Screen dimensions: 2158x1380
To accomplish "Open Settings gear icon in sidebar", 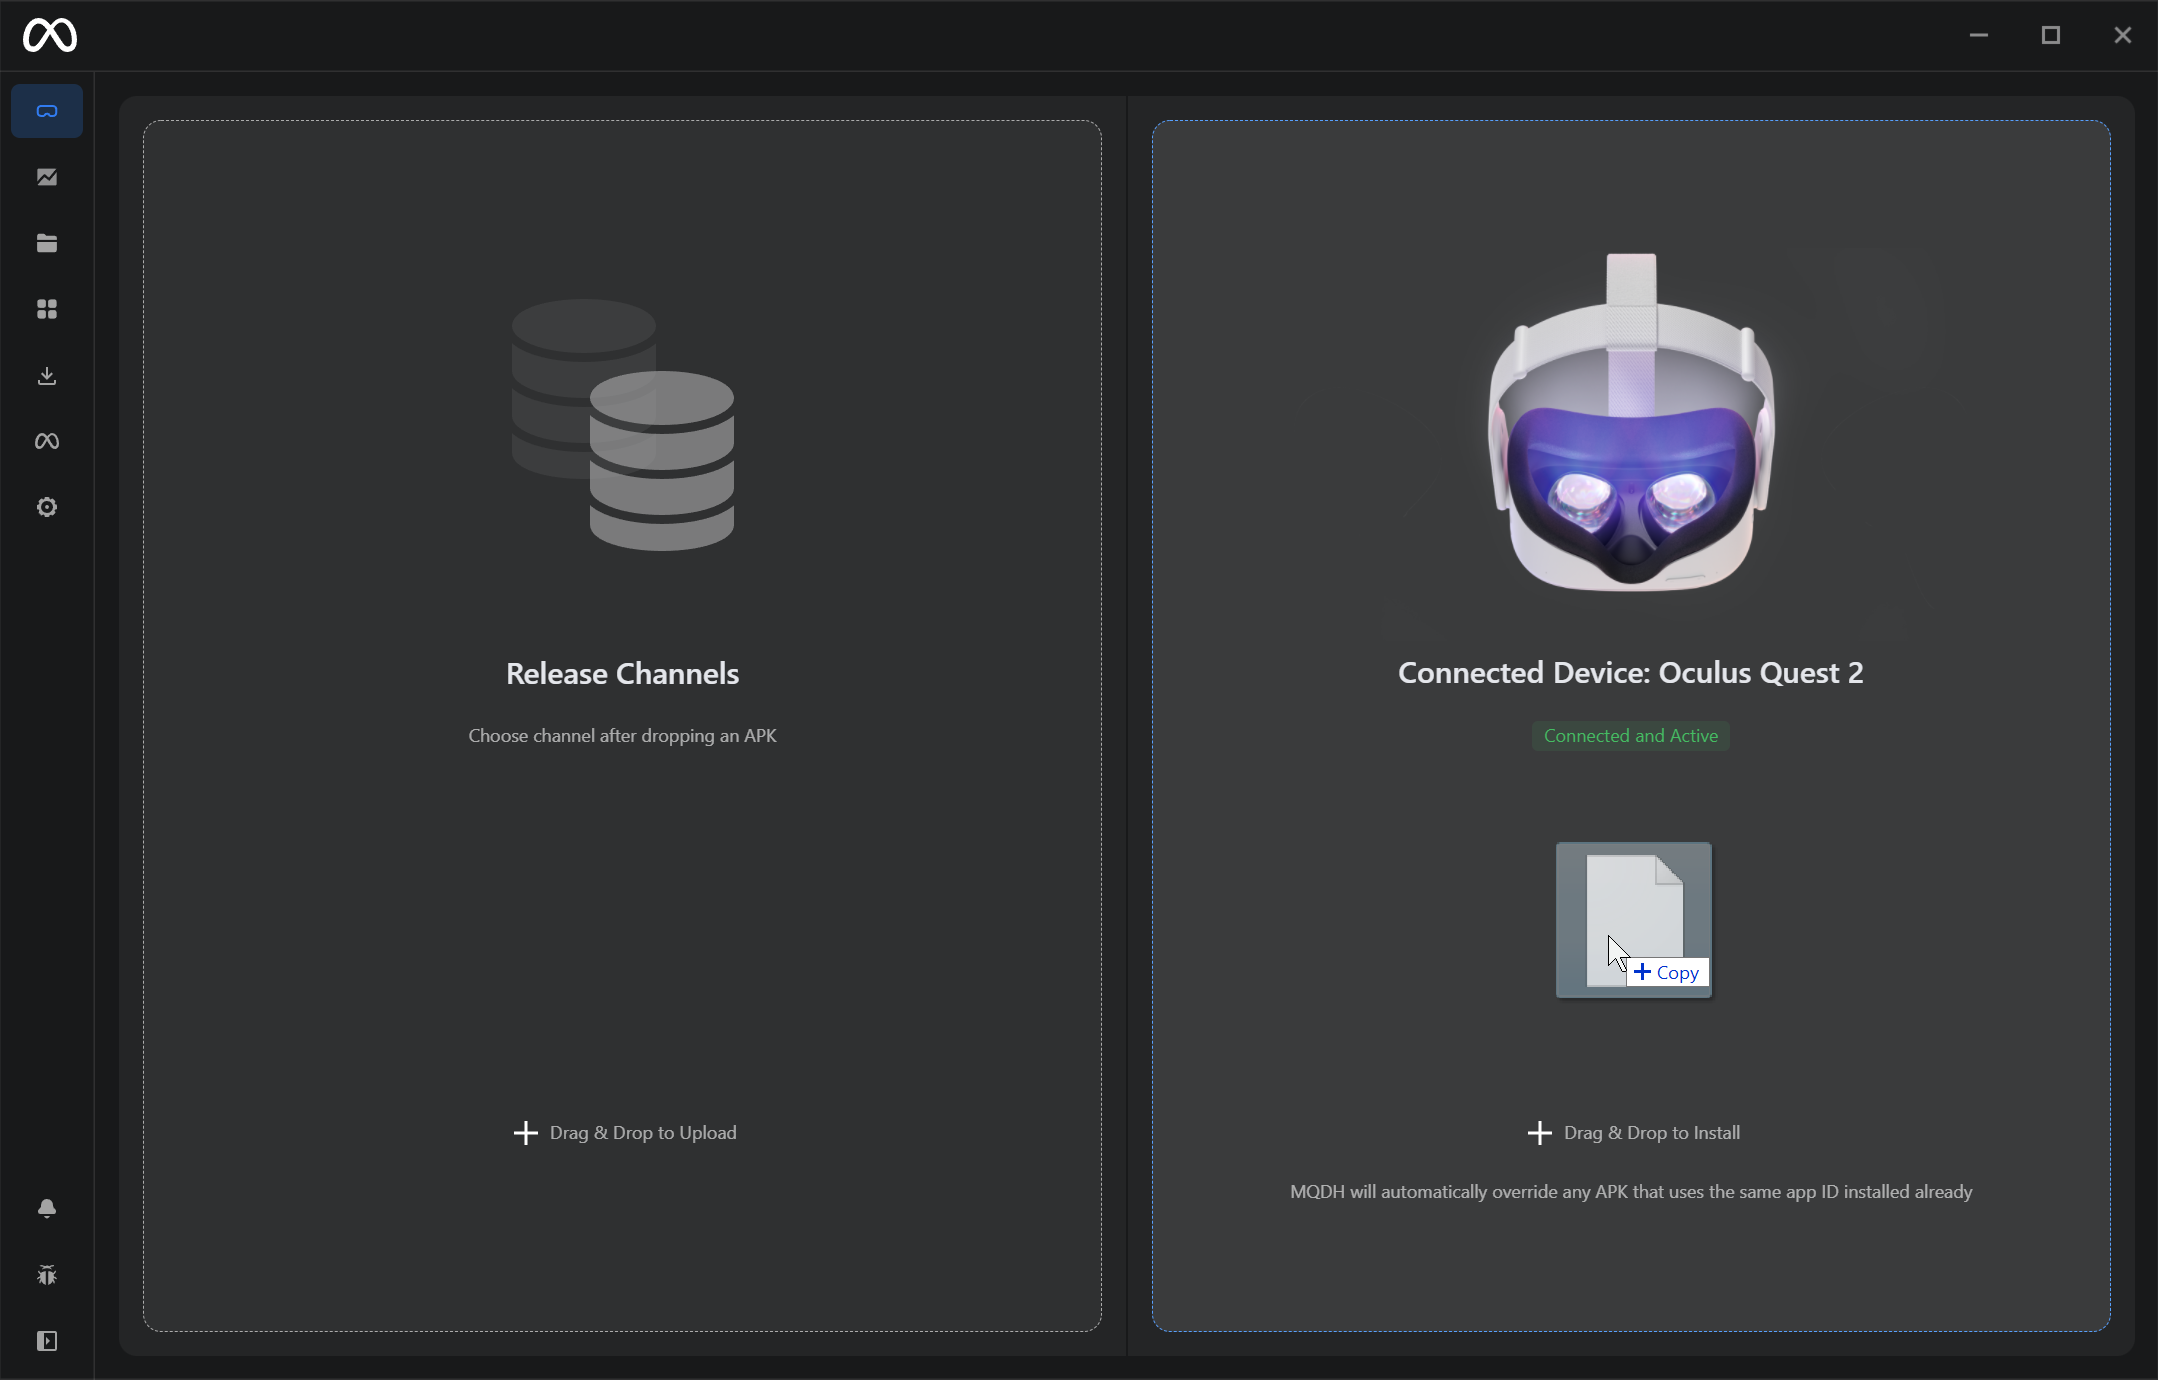I will coord(47,507).
